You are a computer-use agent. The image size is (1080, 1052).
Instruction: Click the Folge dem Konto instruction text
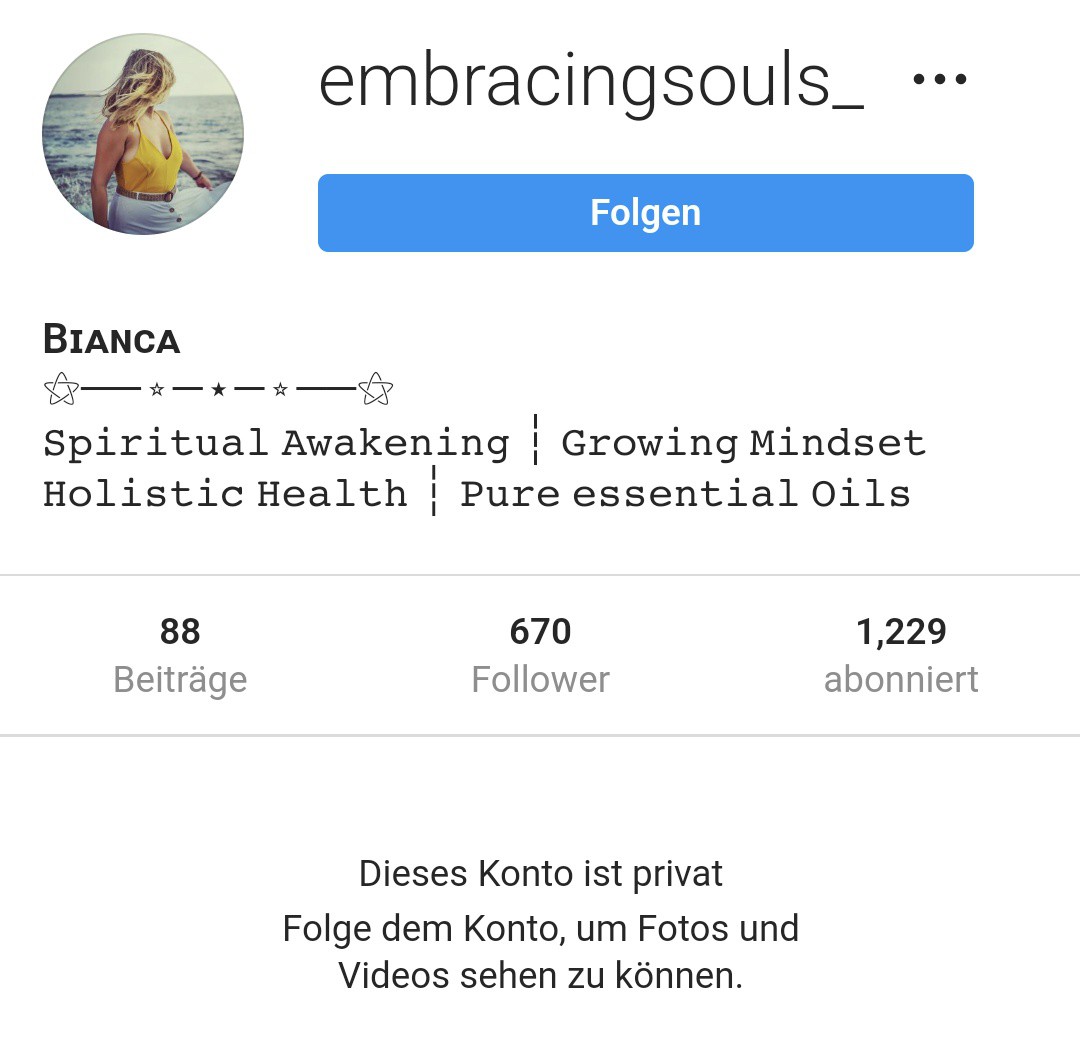541,952
